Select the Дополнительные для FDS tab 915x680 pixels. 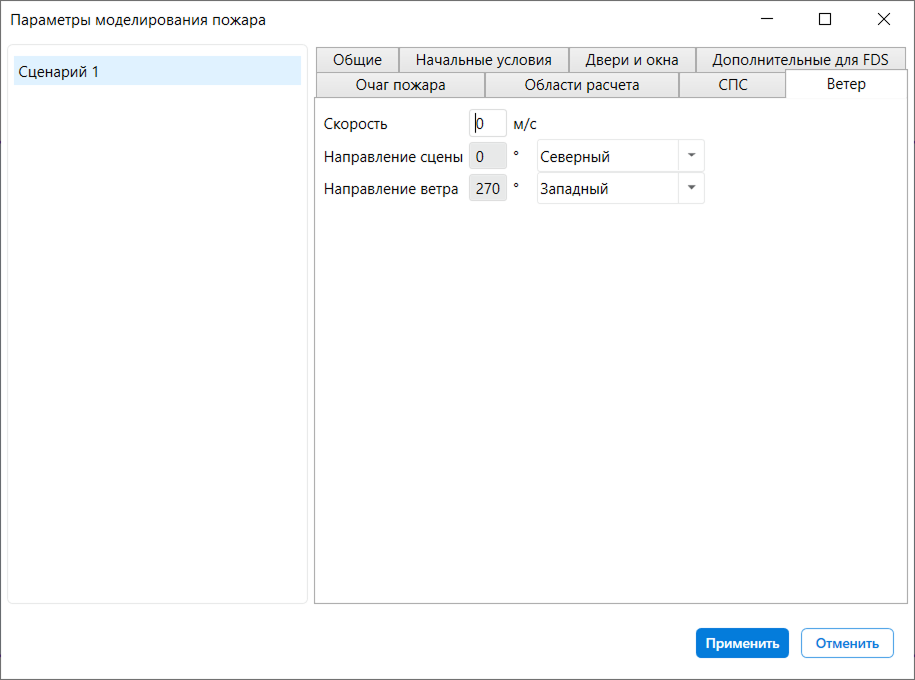(x=800, y=60)
